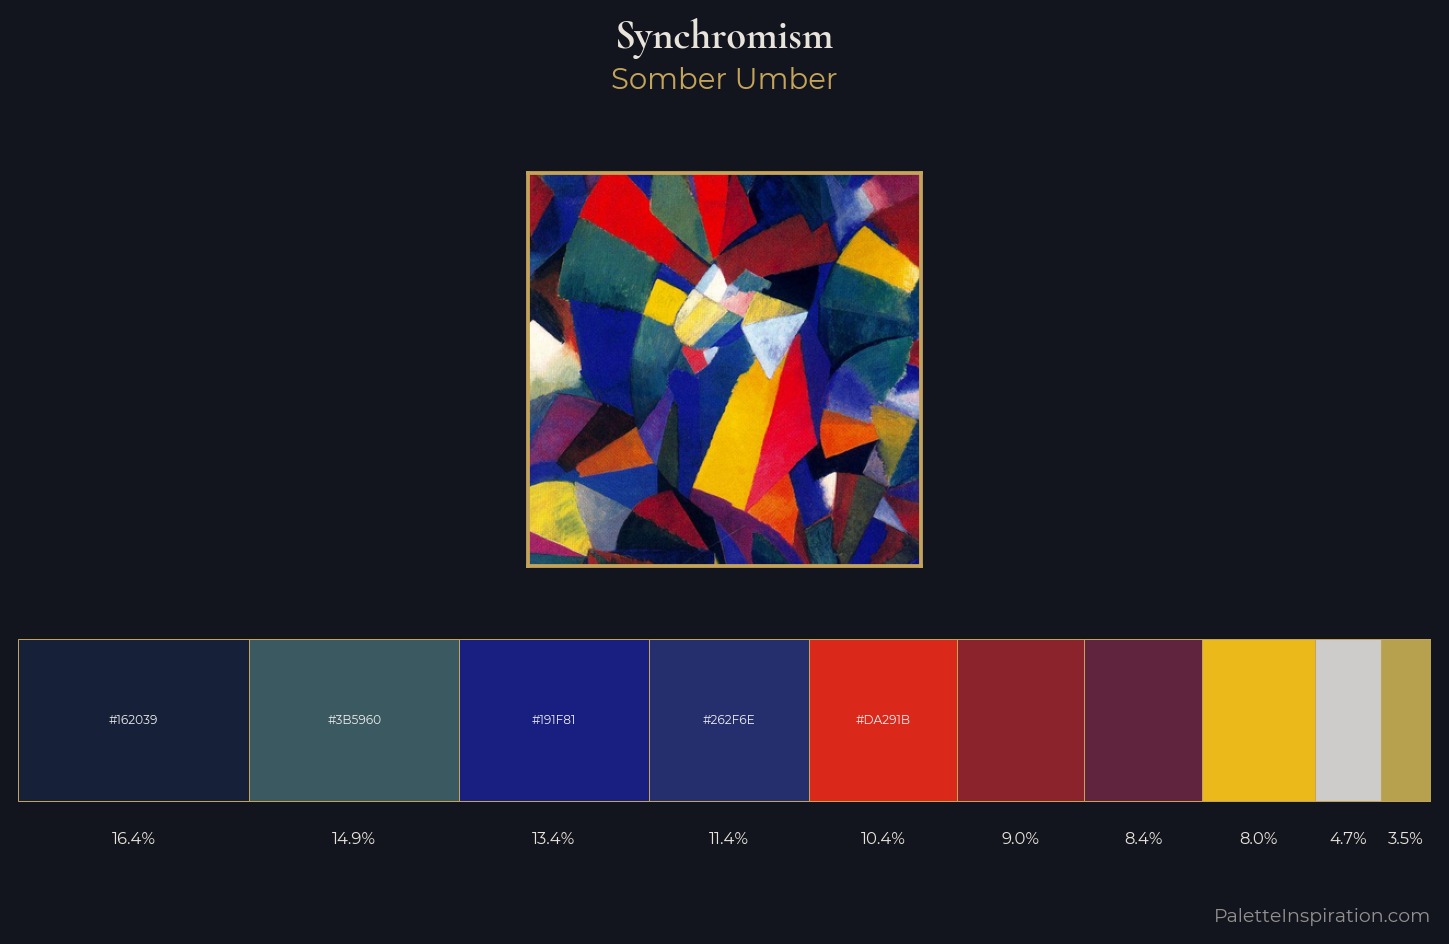Click the 11.4% percentage label
Viewport: 1449px width, 944px height.
(728, 838)
